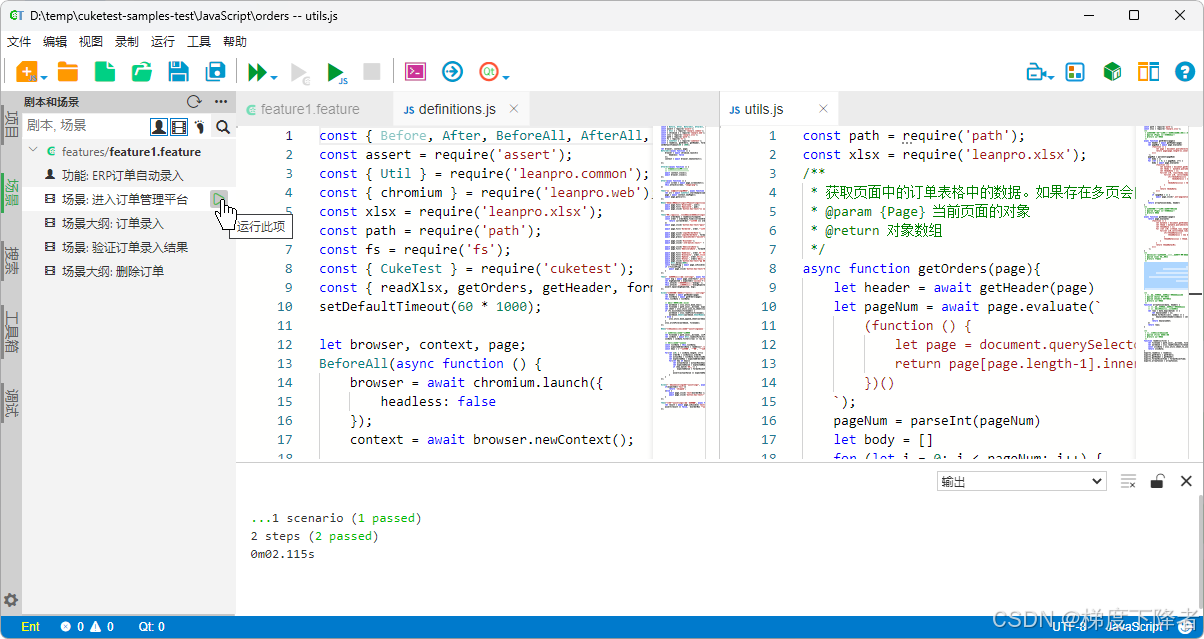Toggle the split editor layout icon
This screenshot has height=639, width=1204.
(x=1148, y=72)
